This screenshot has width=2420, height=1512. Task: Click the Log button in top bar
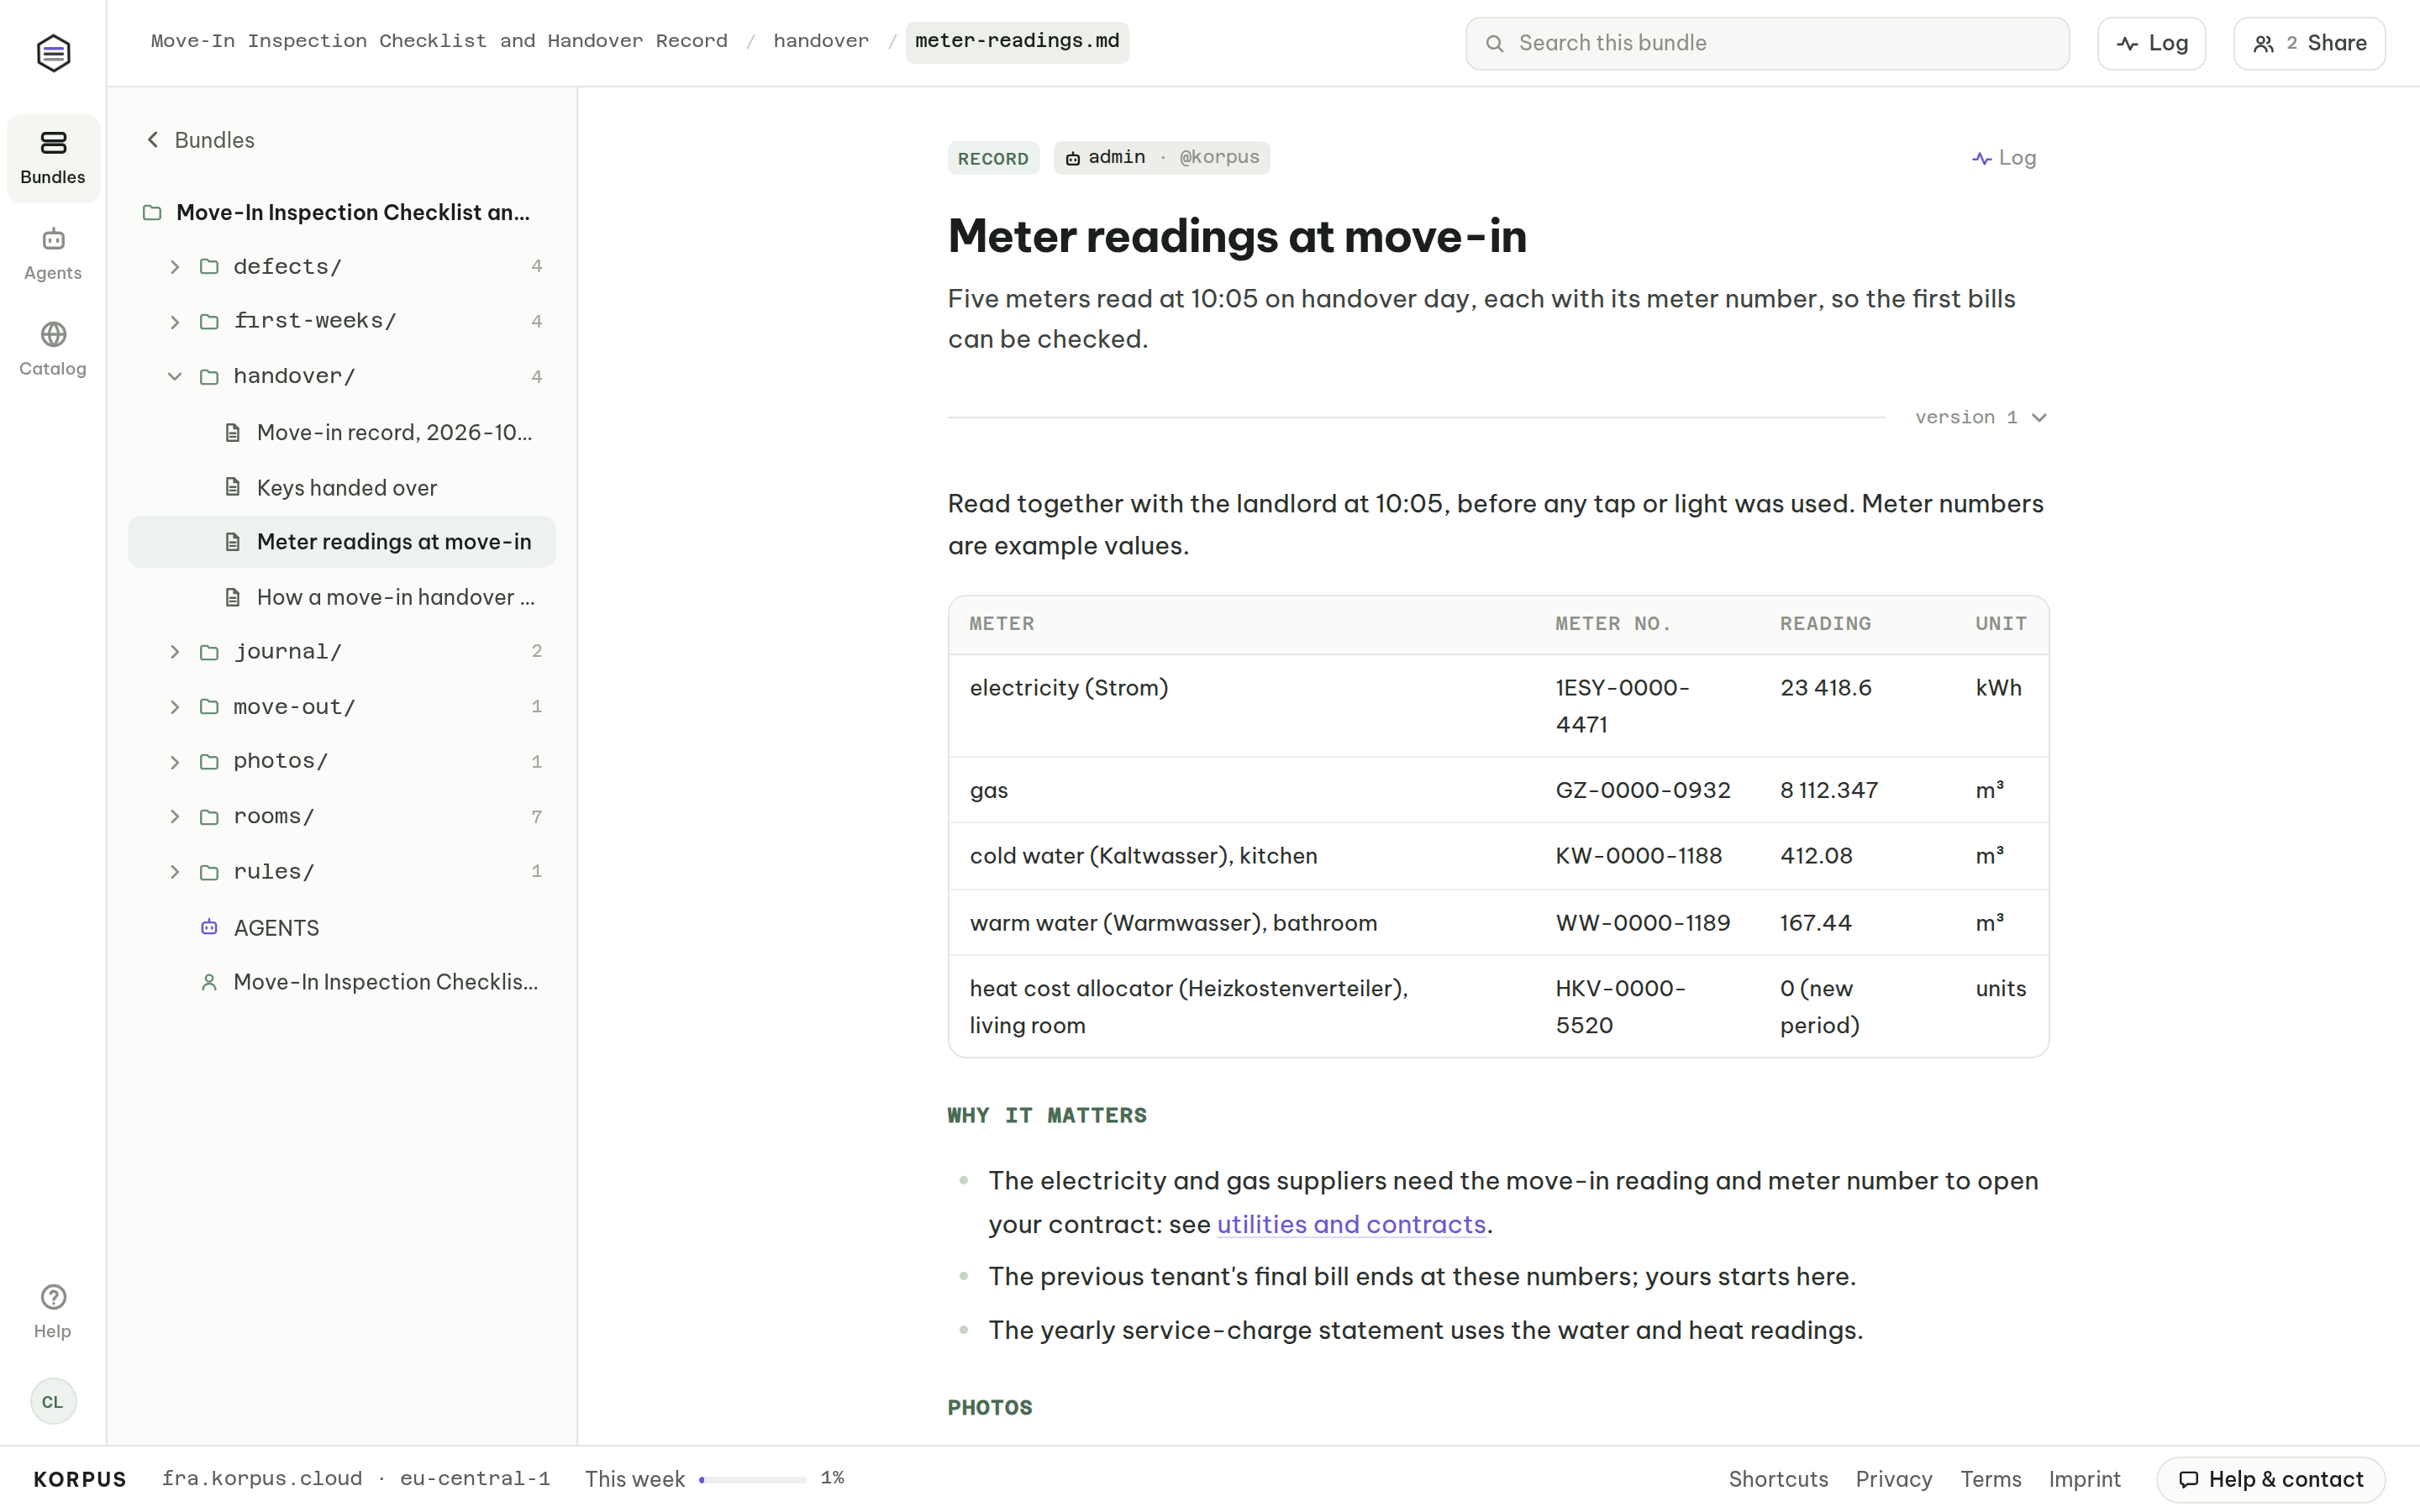click(x=2151, y=43)
